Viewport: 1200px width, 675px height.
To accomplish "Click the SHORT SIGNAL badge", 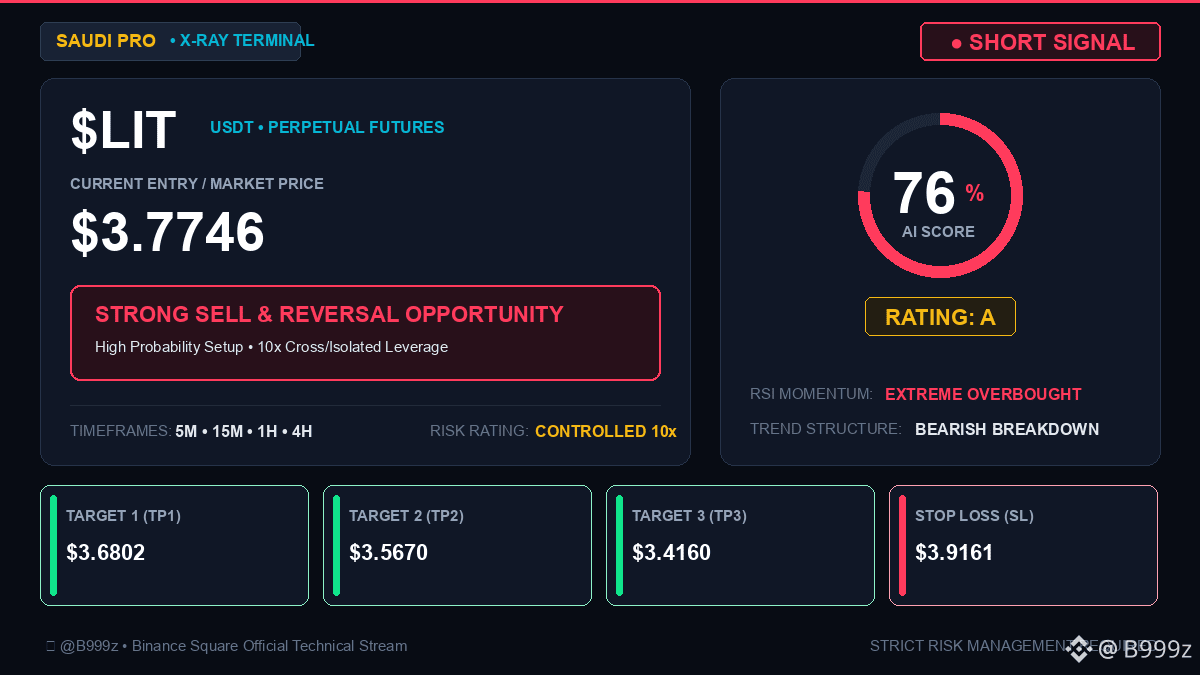I will click(1040, 42).
